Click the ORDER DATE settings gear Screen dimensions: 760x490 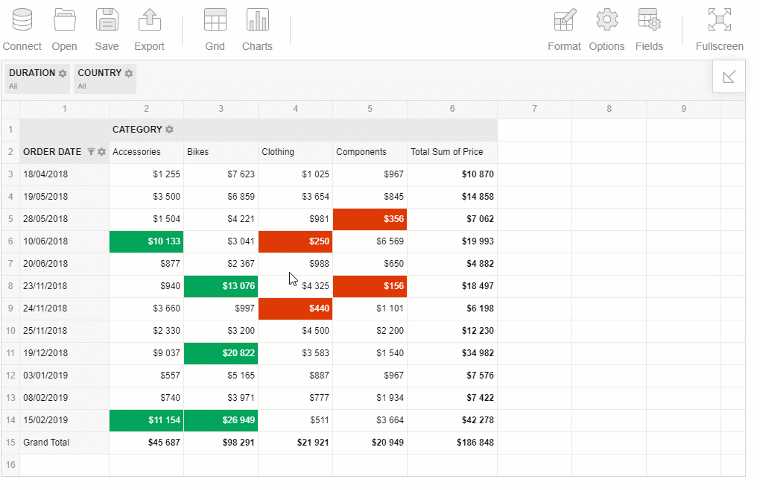click(101, 152)
